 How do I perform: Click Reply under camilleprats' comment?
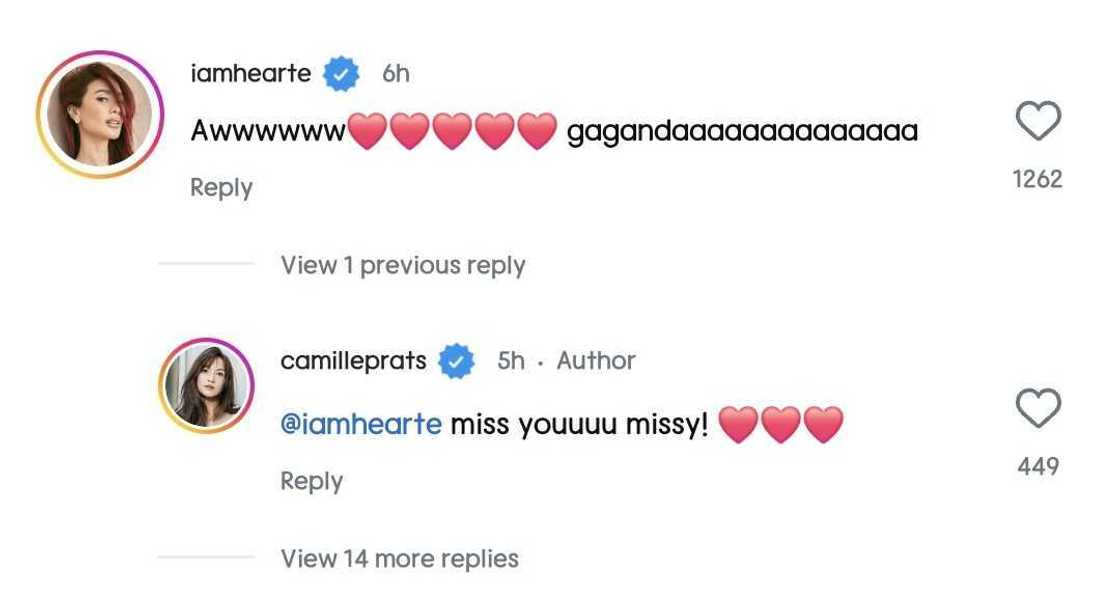pos(310,481)
